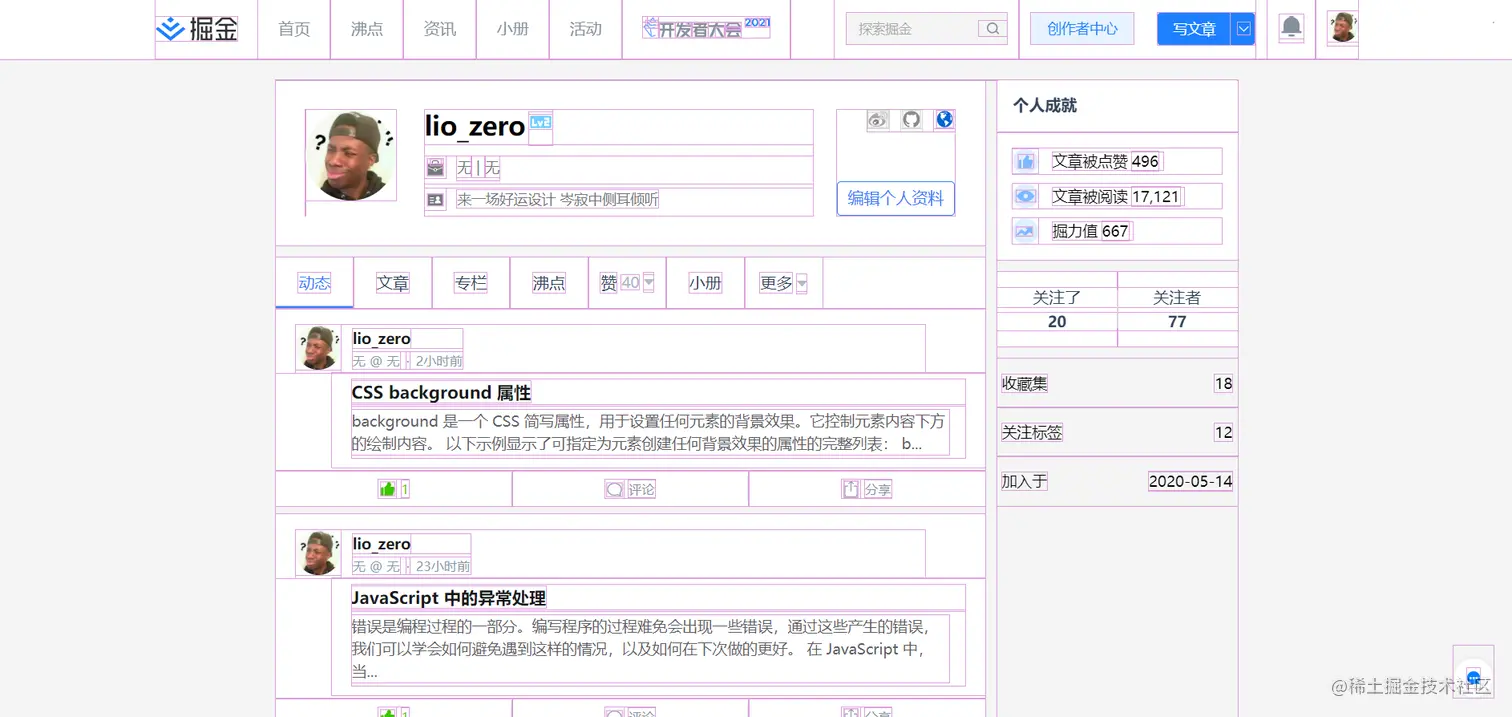Click lio_zero author name on the 23小时前 post
This screenshot has width=1512, height=717.
click(381, 543)
